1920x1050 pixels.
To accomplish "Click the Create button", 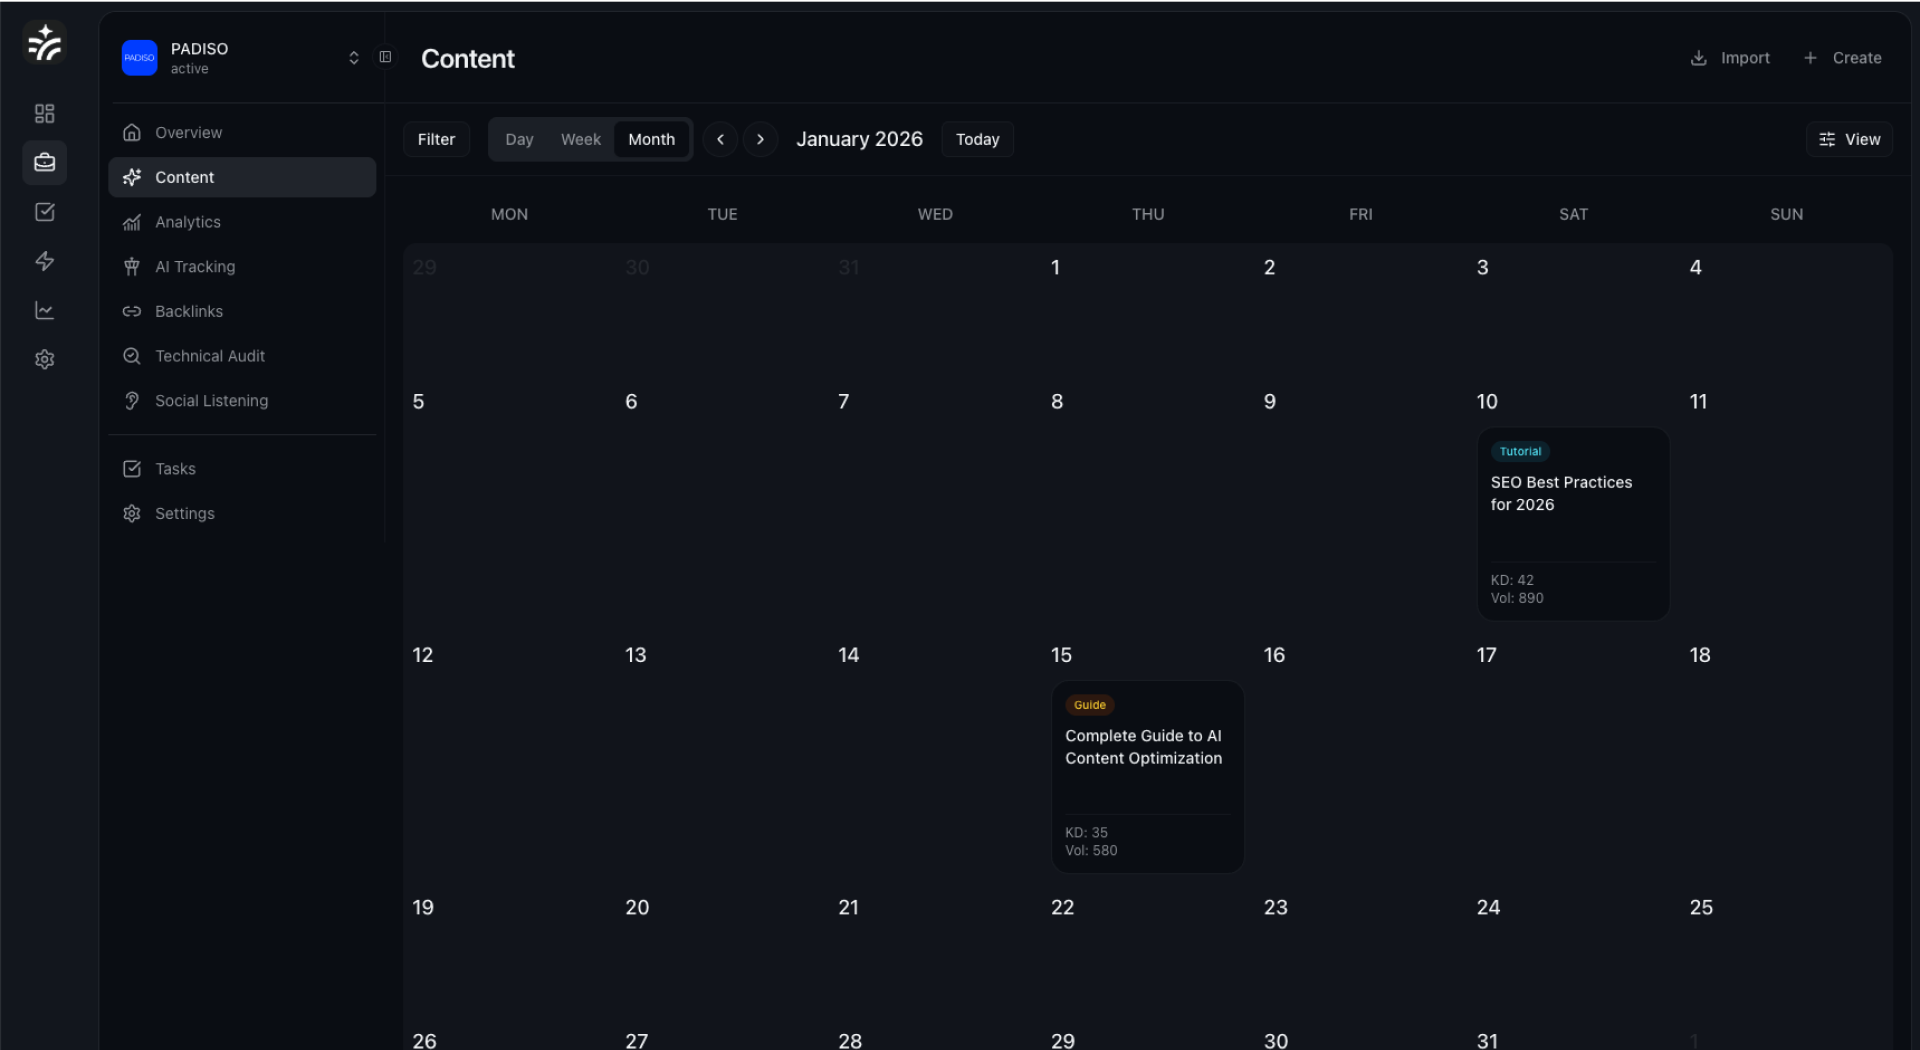I will point(1843,57).
